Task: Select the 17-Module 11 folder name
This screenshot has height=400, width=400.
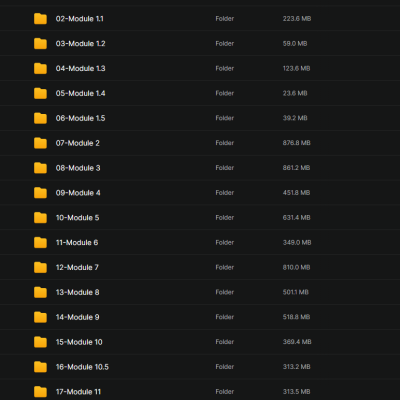Action: click(x=78, y=392)
